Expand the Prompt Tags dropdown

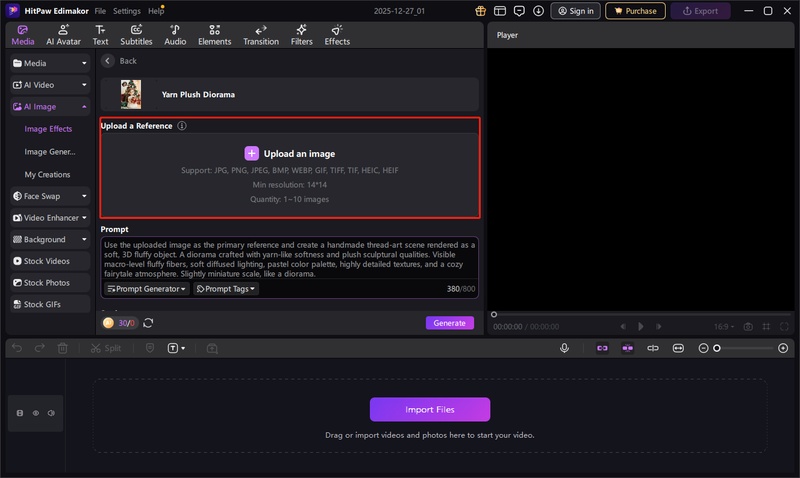[x=225, y=289]
